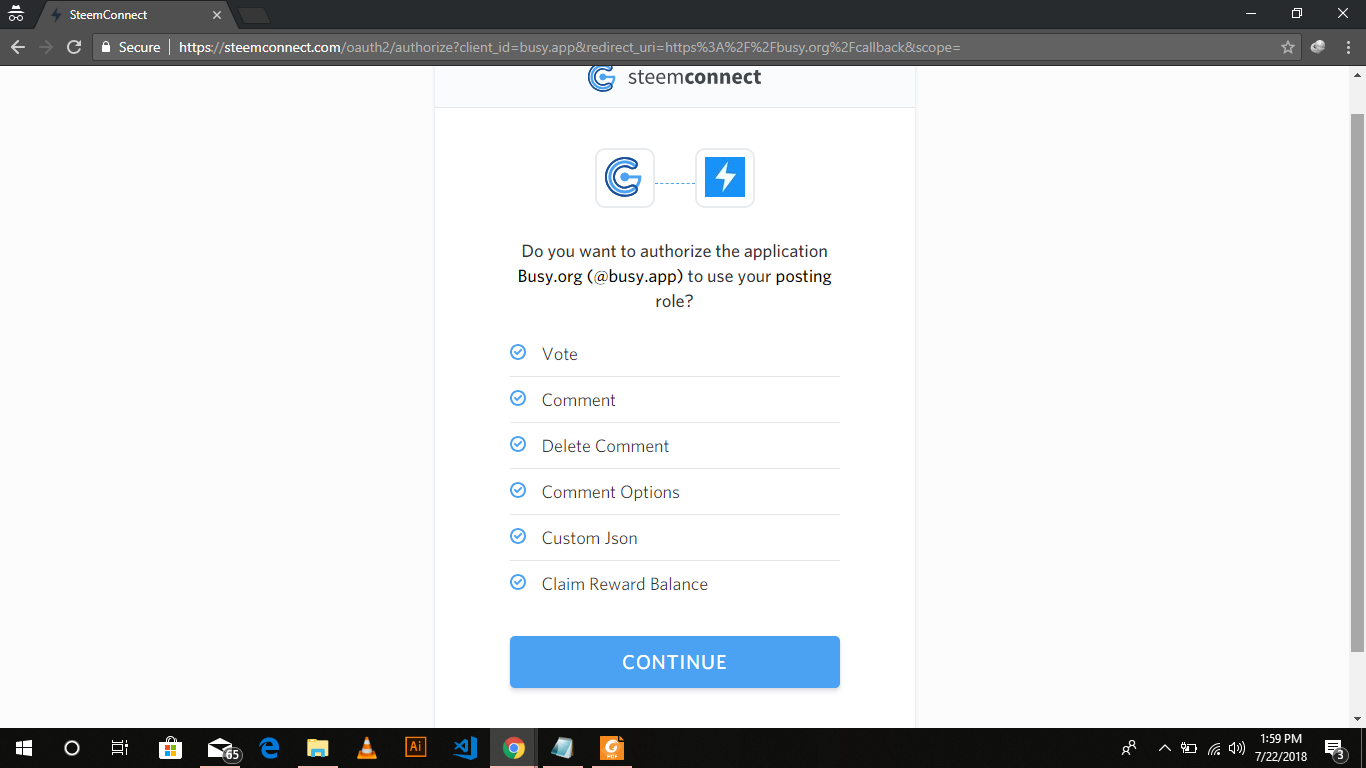This screenshot has width=1366, height=768.
Task: Click the CONTINUE button
Action: pos(675,662)
